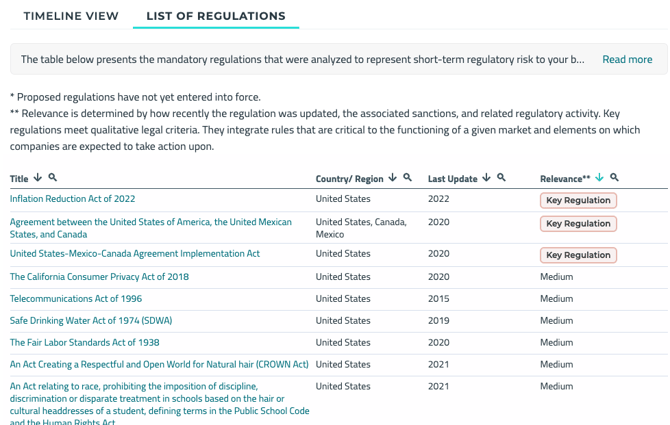This screenshot has width=670, height=425.
Task: Open Telecommunications Act of 1996
Action: (x=76, y=299)
